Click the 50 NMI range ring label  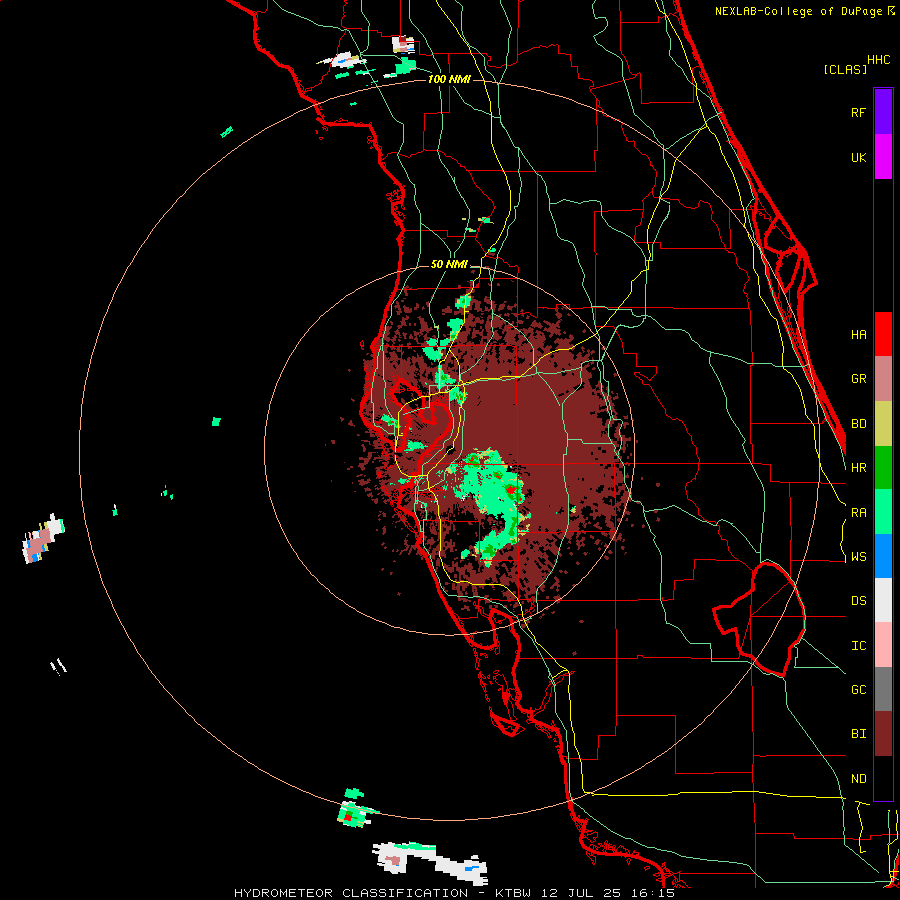tap(449, 264)
